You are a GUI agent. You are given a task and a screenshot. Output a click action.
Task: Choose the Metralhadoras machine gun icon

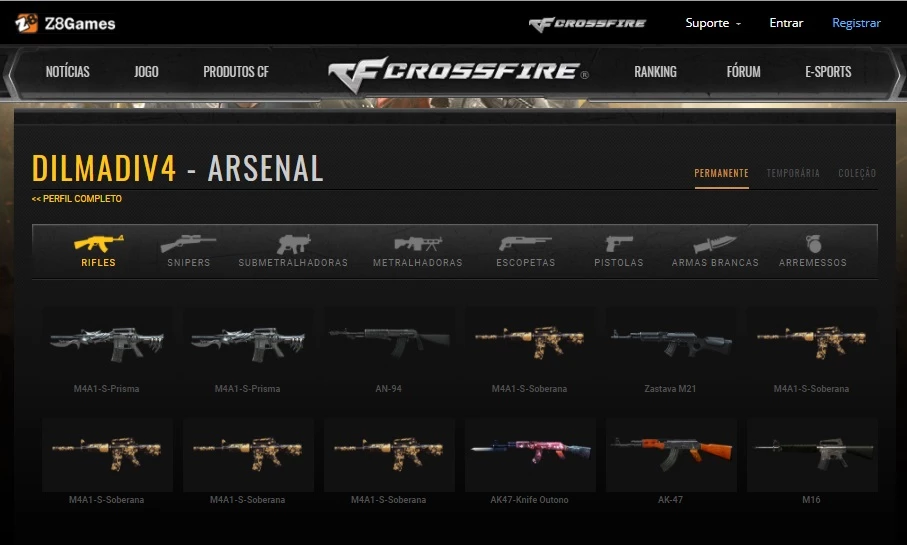(x=418, y=244)
